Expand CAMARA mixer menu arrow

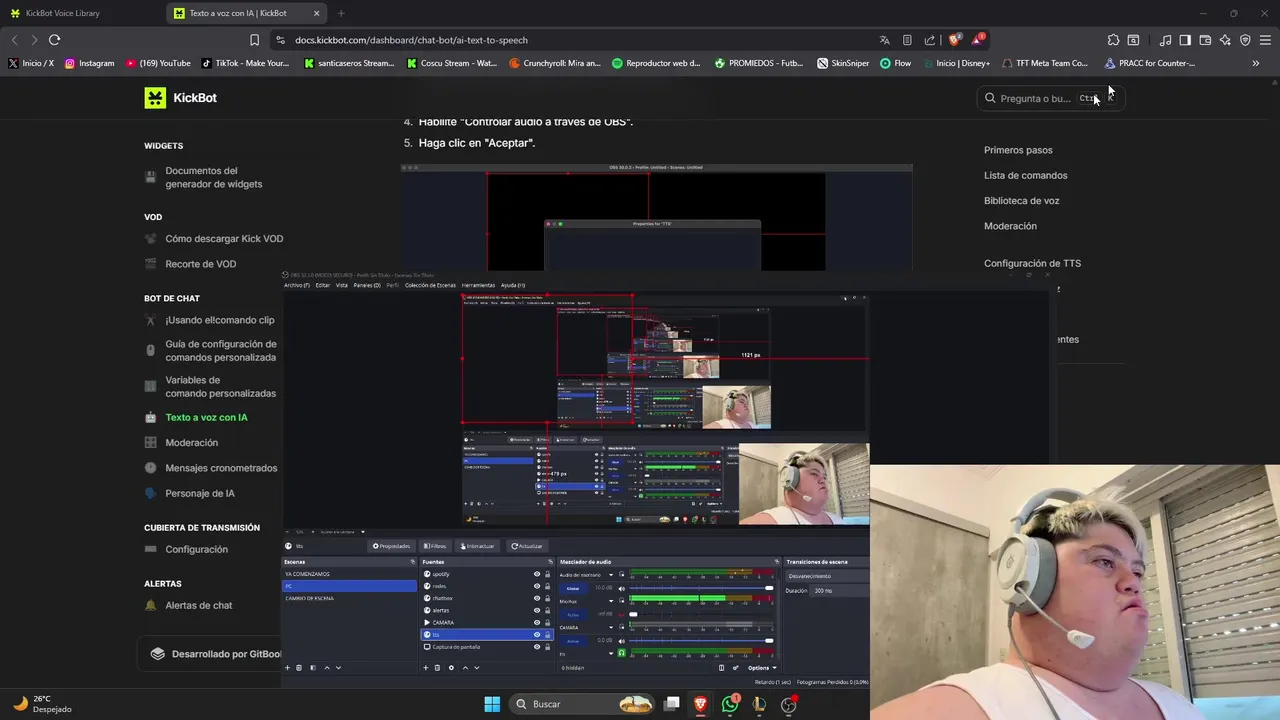(x=611, y=627)
